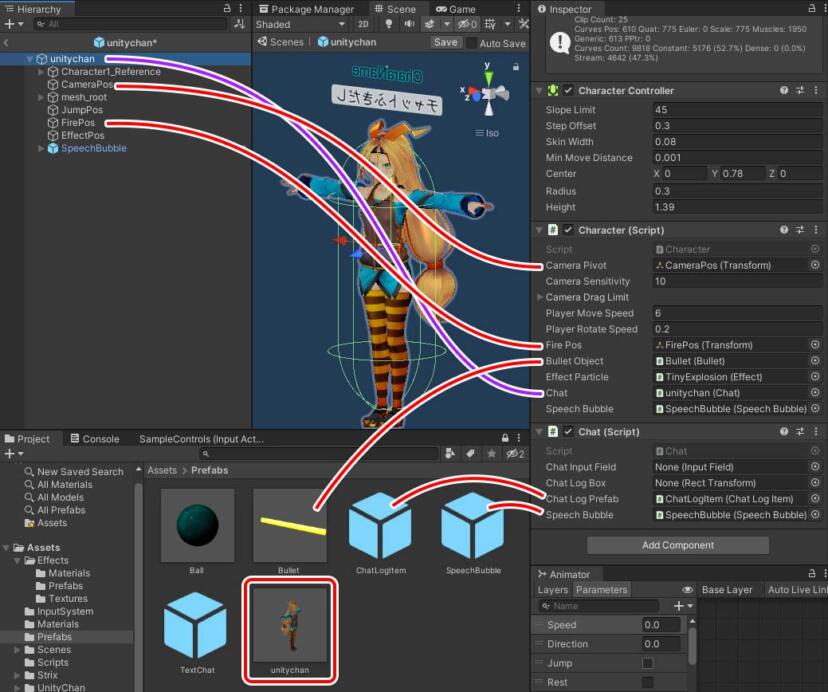Expand Character1_Reference in Hierarchy
The height and width of the screenshot is (692, 828).
point(41,72)
